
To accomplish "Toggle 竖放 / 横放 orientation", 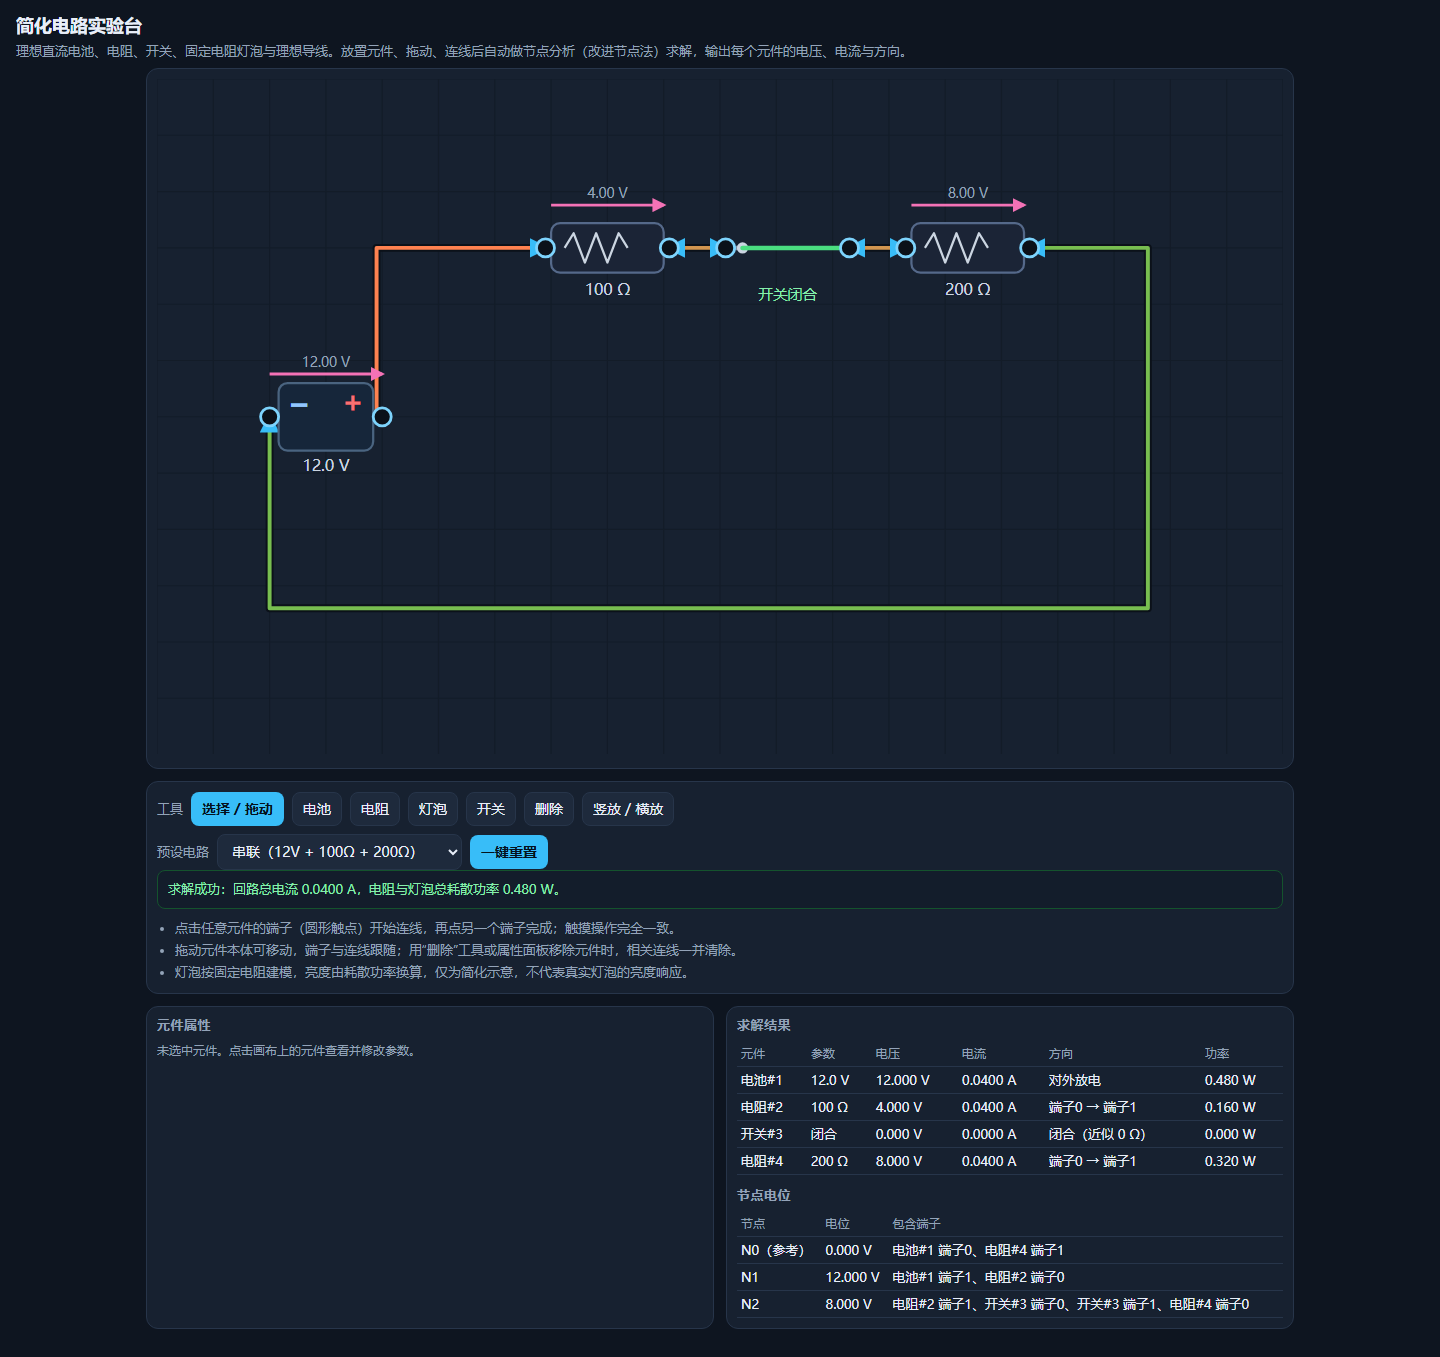I will 628,809.
